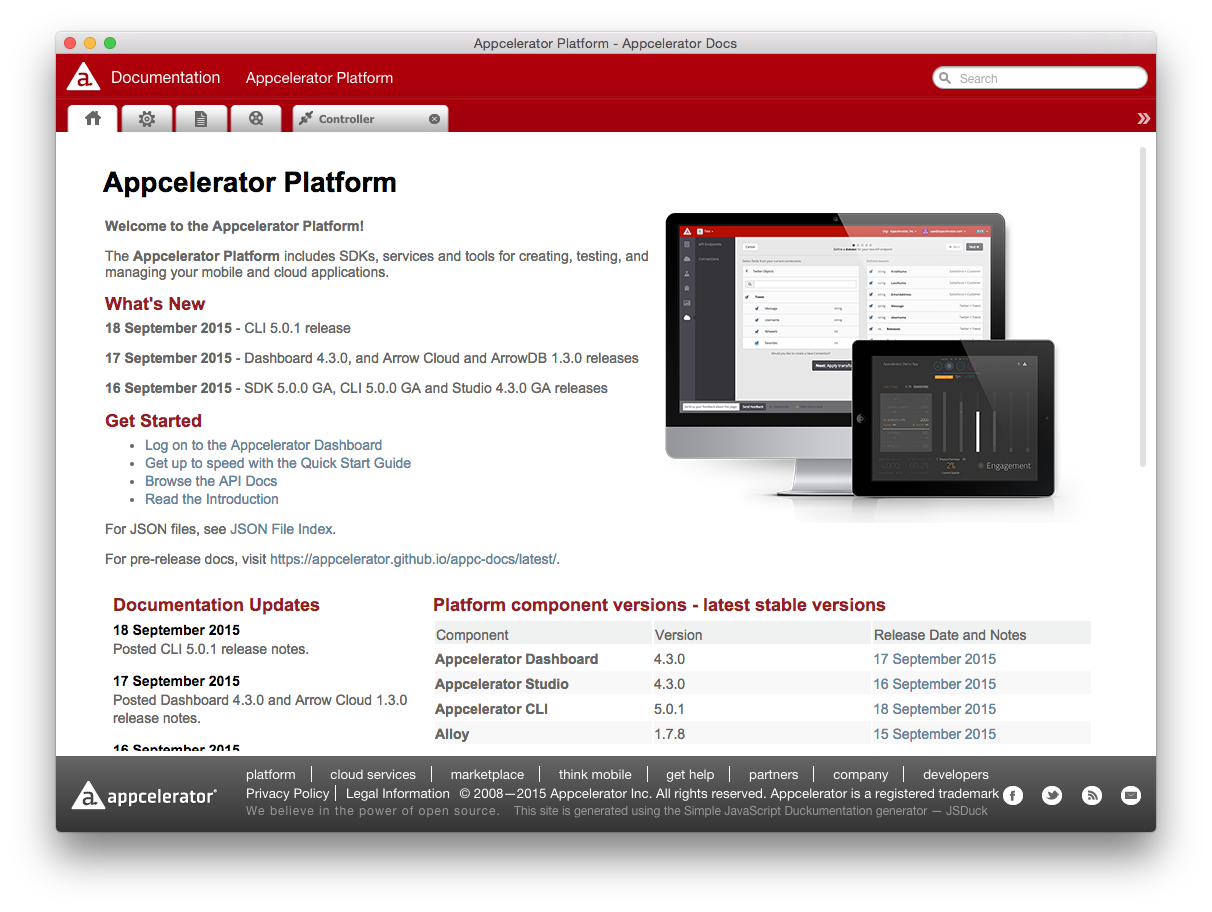Click the green zoom window button
Viewport: 1212px width, 912px height.
110,43
